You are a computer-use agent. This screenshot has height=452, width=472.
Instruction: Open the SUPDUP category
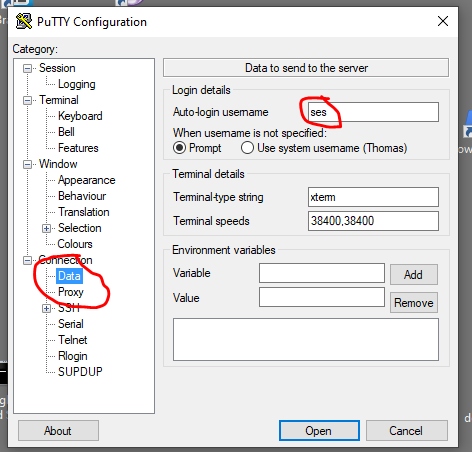[80, 372]
